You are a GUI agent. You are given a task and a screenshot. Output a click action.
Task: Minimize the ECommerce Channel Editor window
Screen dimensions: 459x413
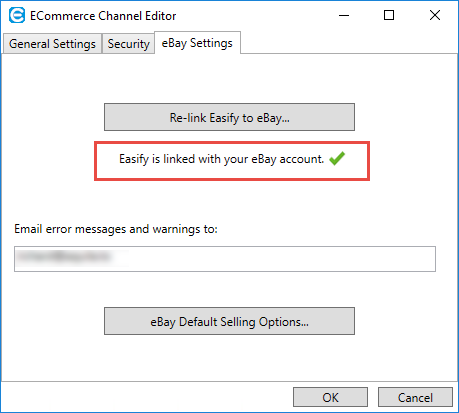point(344,15)
